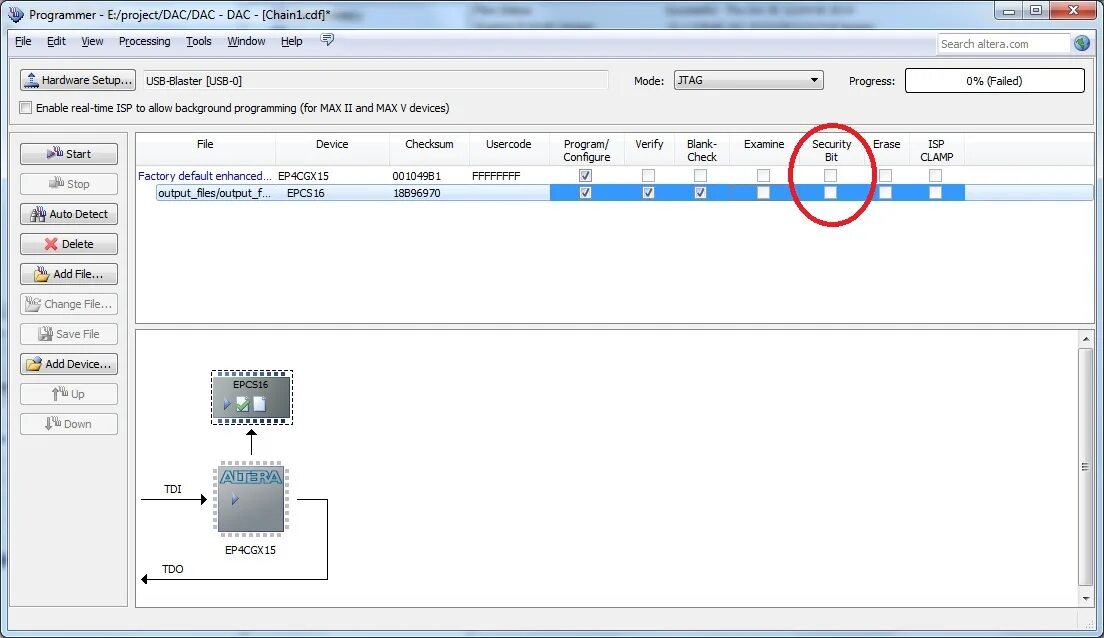Click the diagram scrollbar down arrow

[x=1085, y=598]
